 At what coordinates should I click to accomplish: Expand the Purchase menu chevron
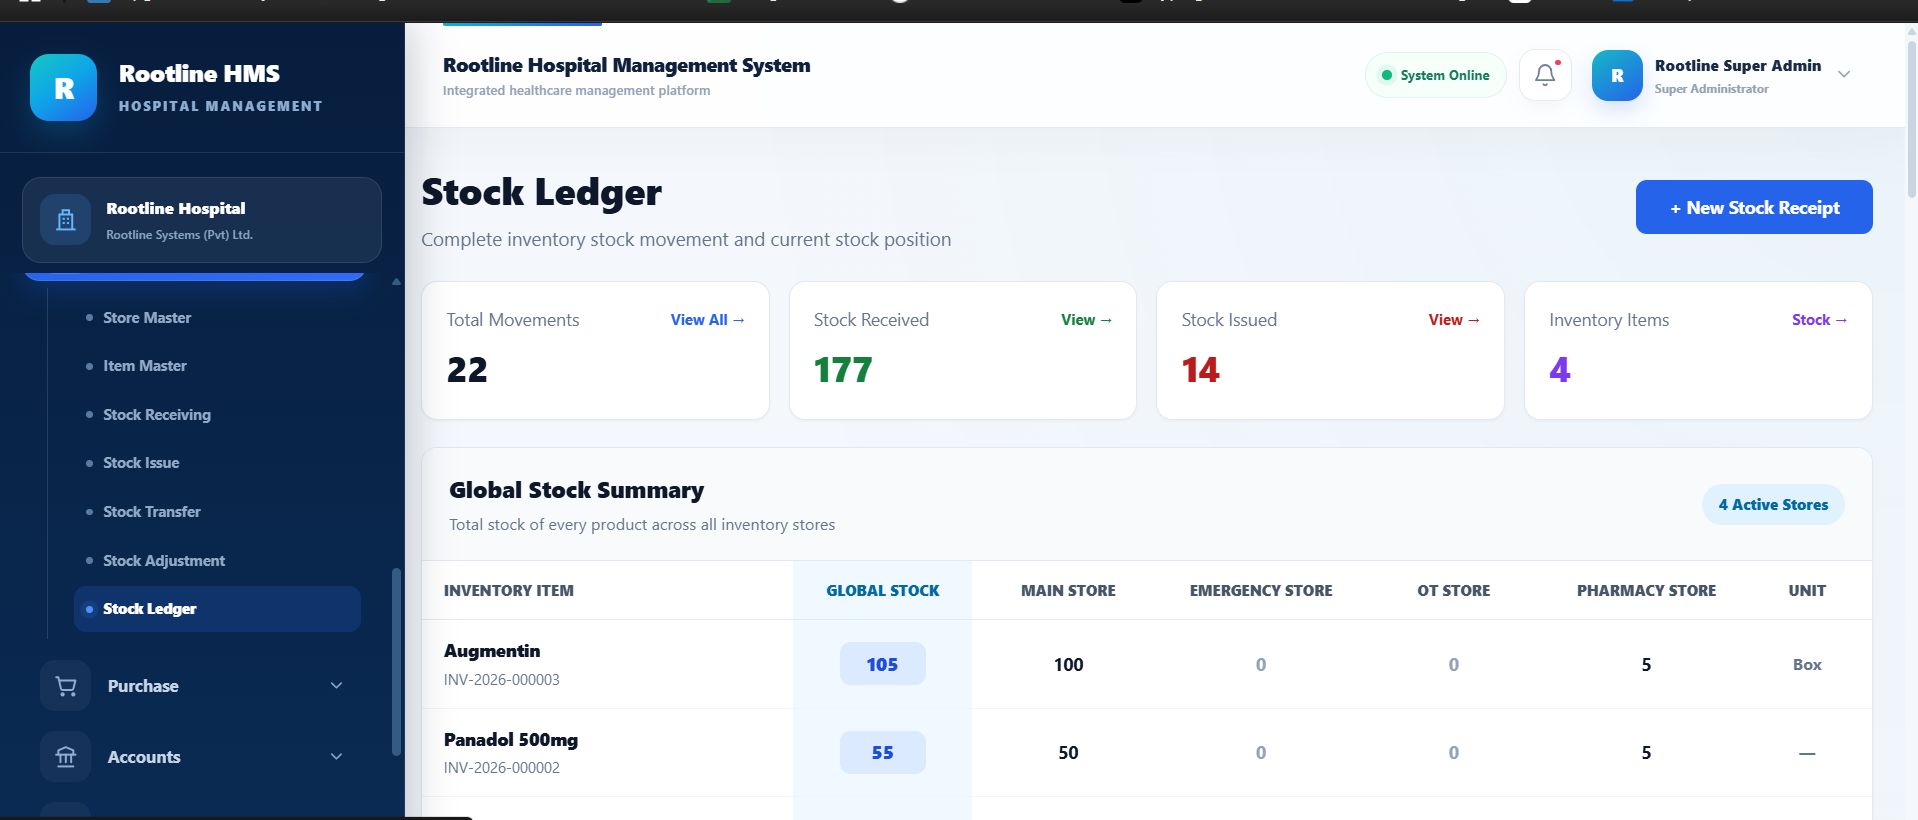click(x=337, y=686)
